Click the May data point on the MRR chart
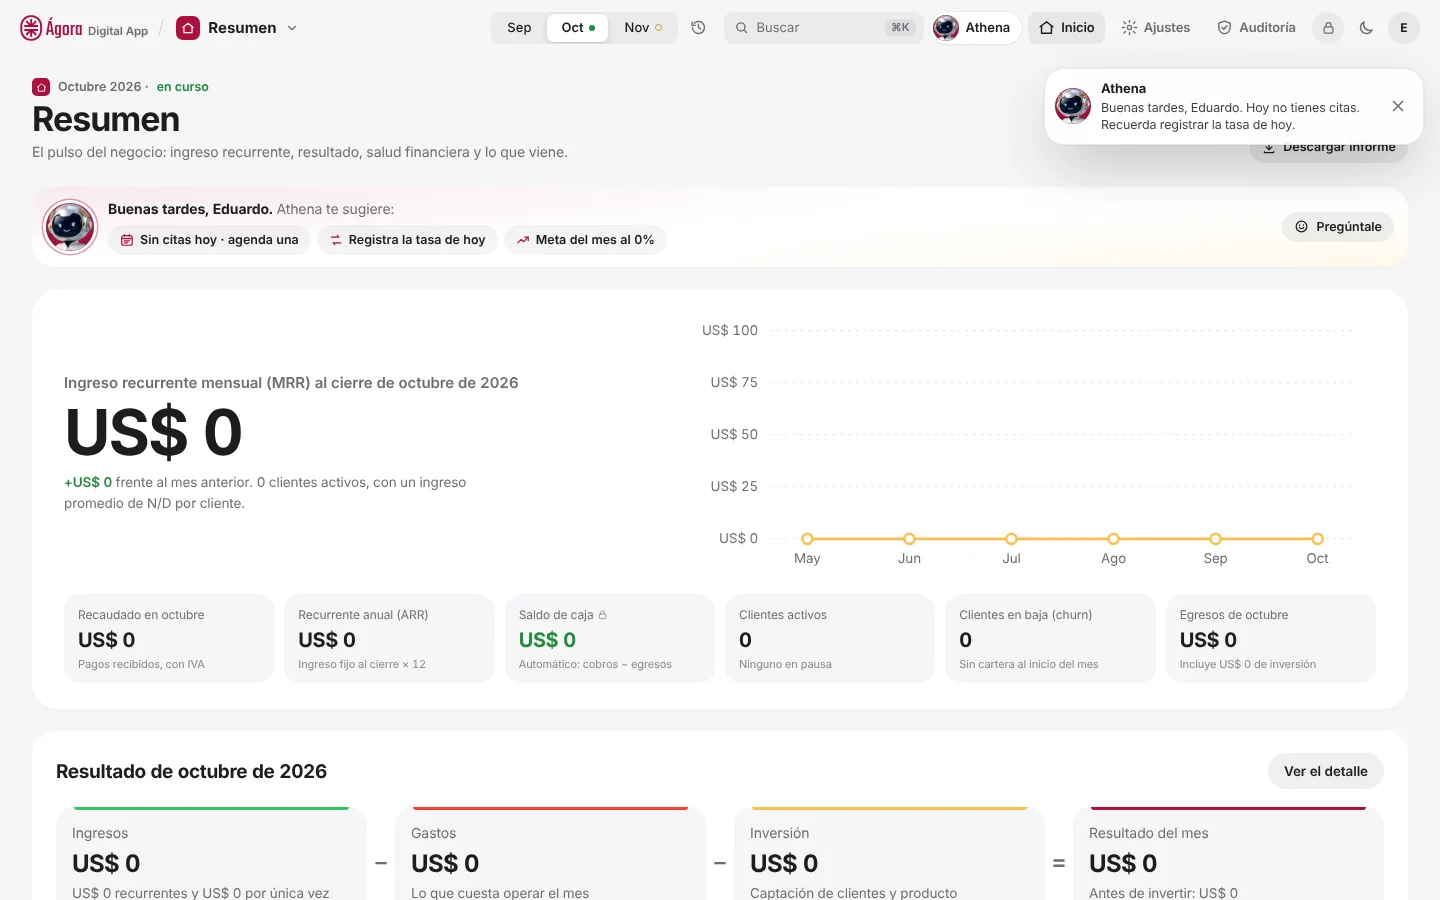Image resolution: width=1440 pixels, height=900 pixels. pyautogui.click(x=807, y=539)
